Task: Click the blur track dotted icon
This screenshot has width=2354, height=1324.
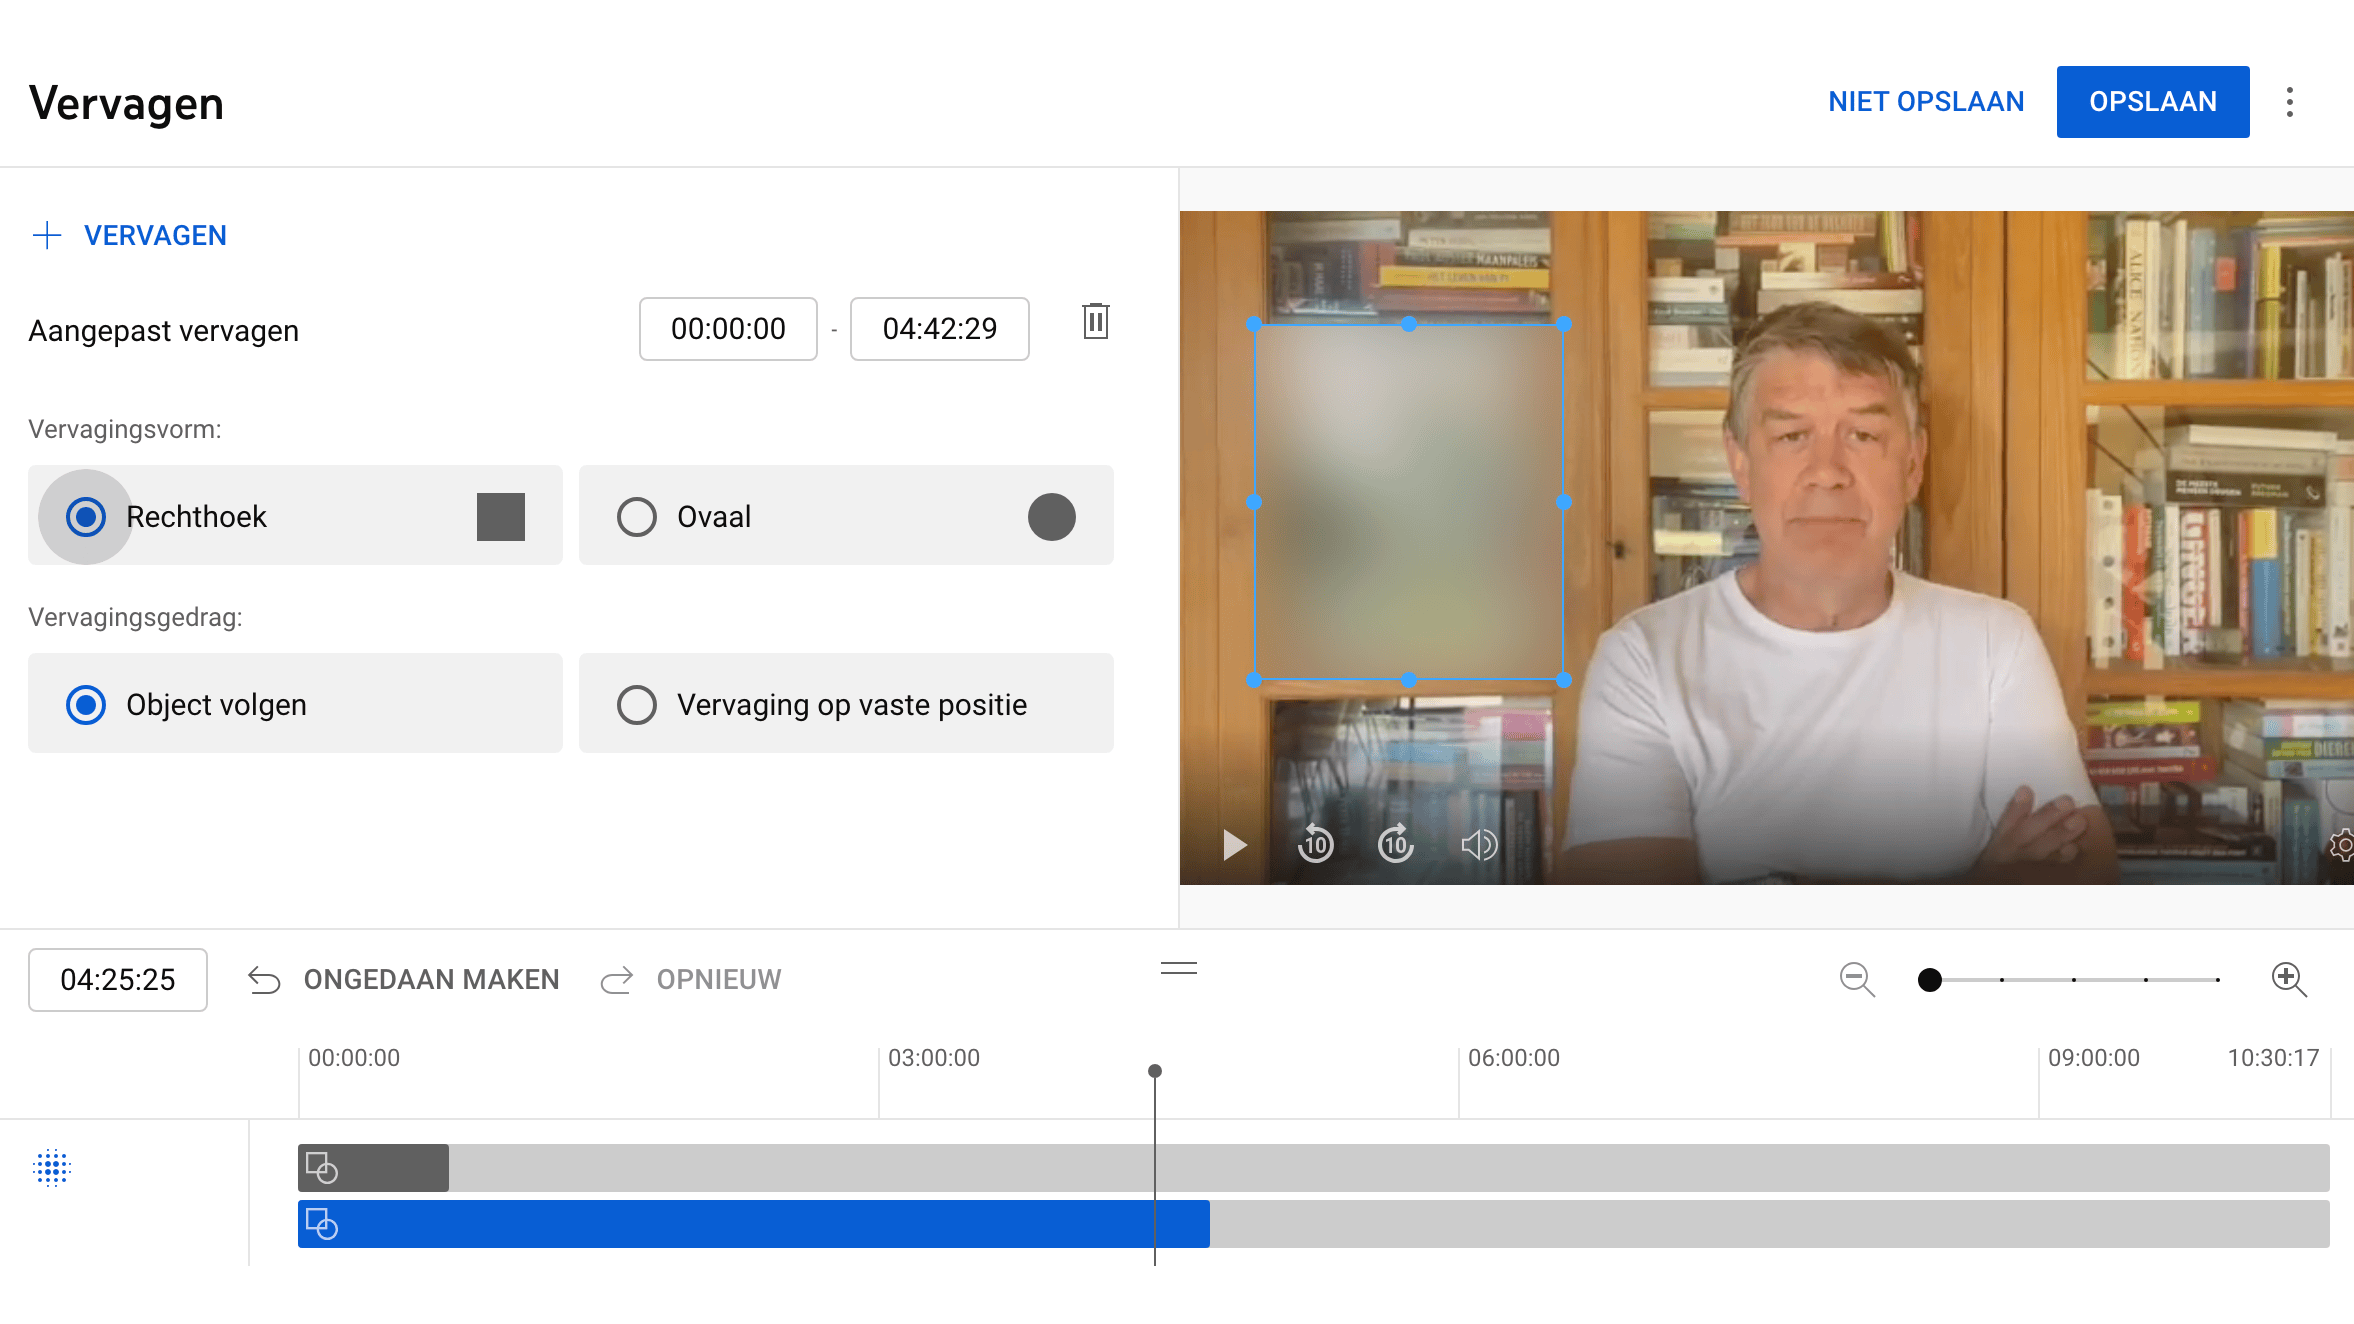Action: (x=52, y=1167)
